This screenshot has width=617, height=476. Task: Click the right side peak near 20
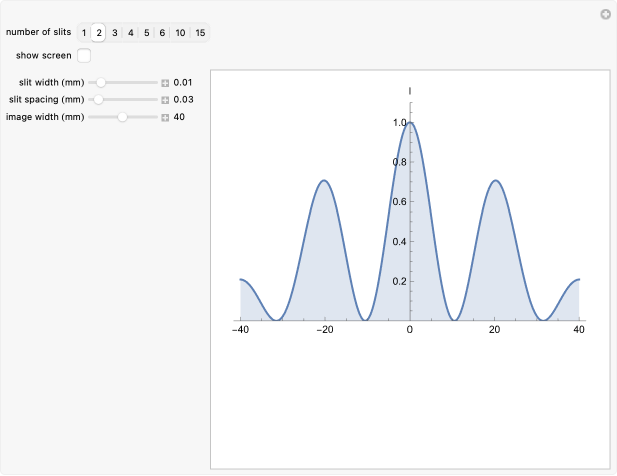pyautogui.click(x=496, y=181)
